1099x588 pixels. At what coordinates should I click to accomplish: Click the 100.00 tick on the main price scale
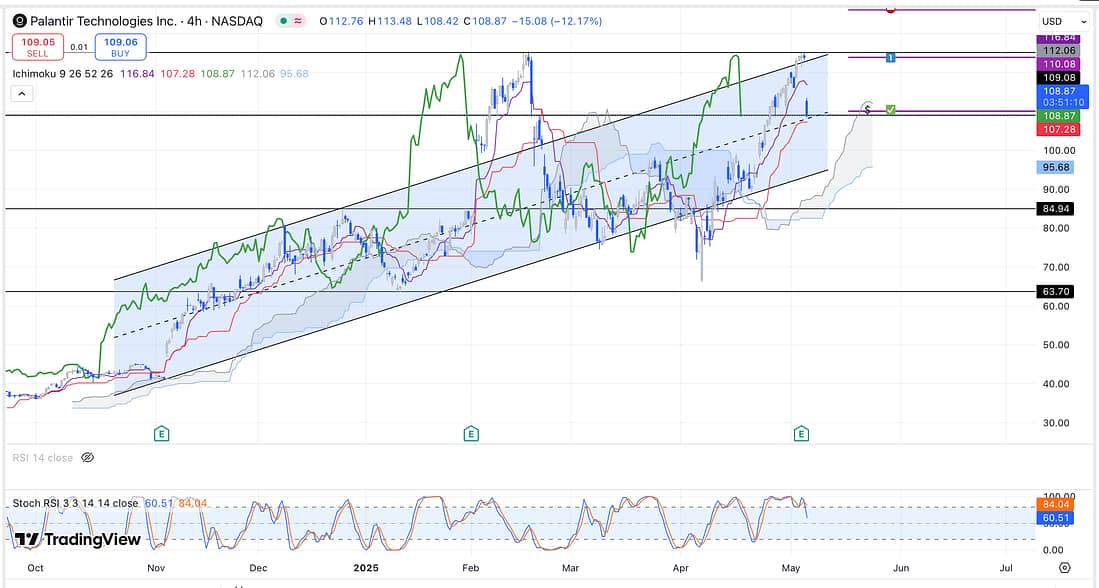coord(1059,150)
